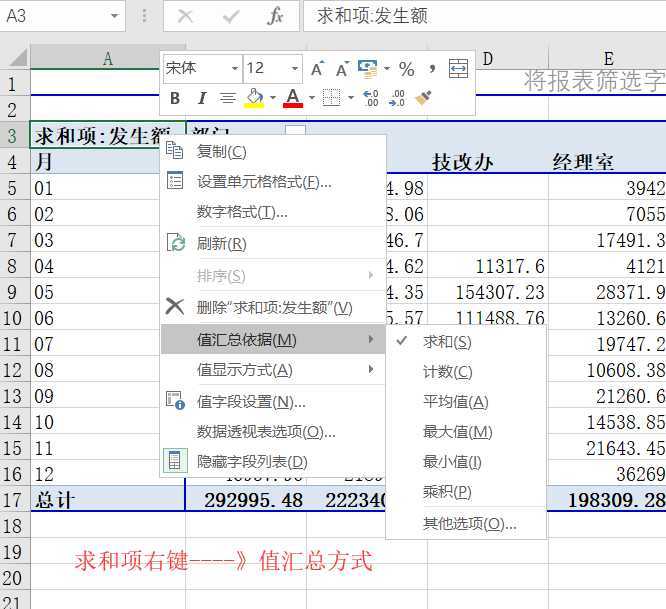Click the Bold button in mini toolbar
This screenshot has height=609, width=666.
coord(175,99)
